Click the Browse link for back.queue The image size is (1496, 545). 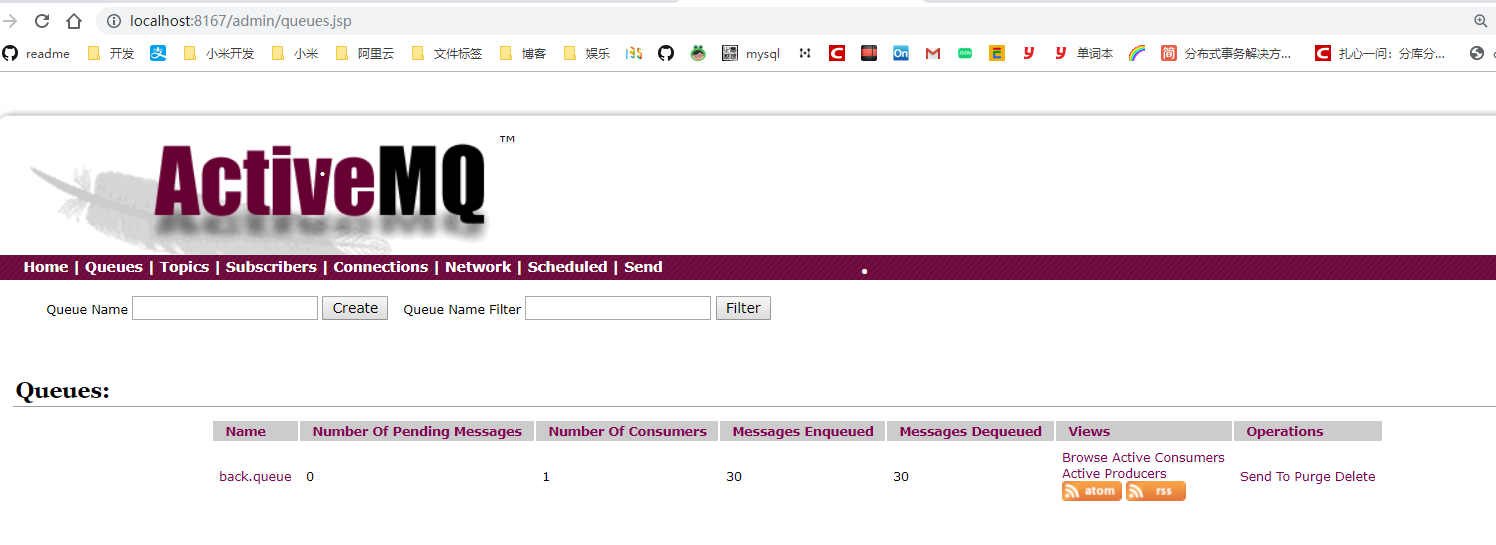(1085, 458)
